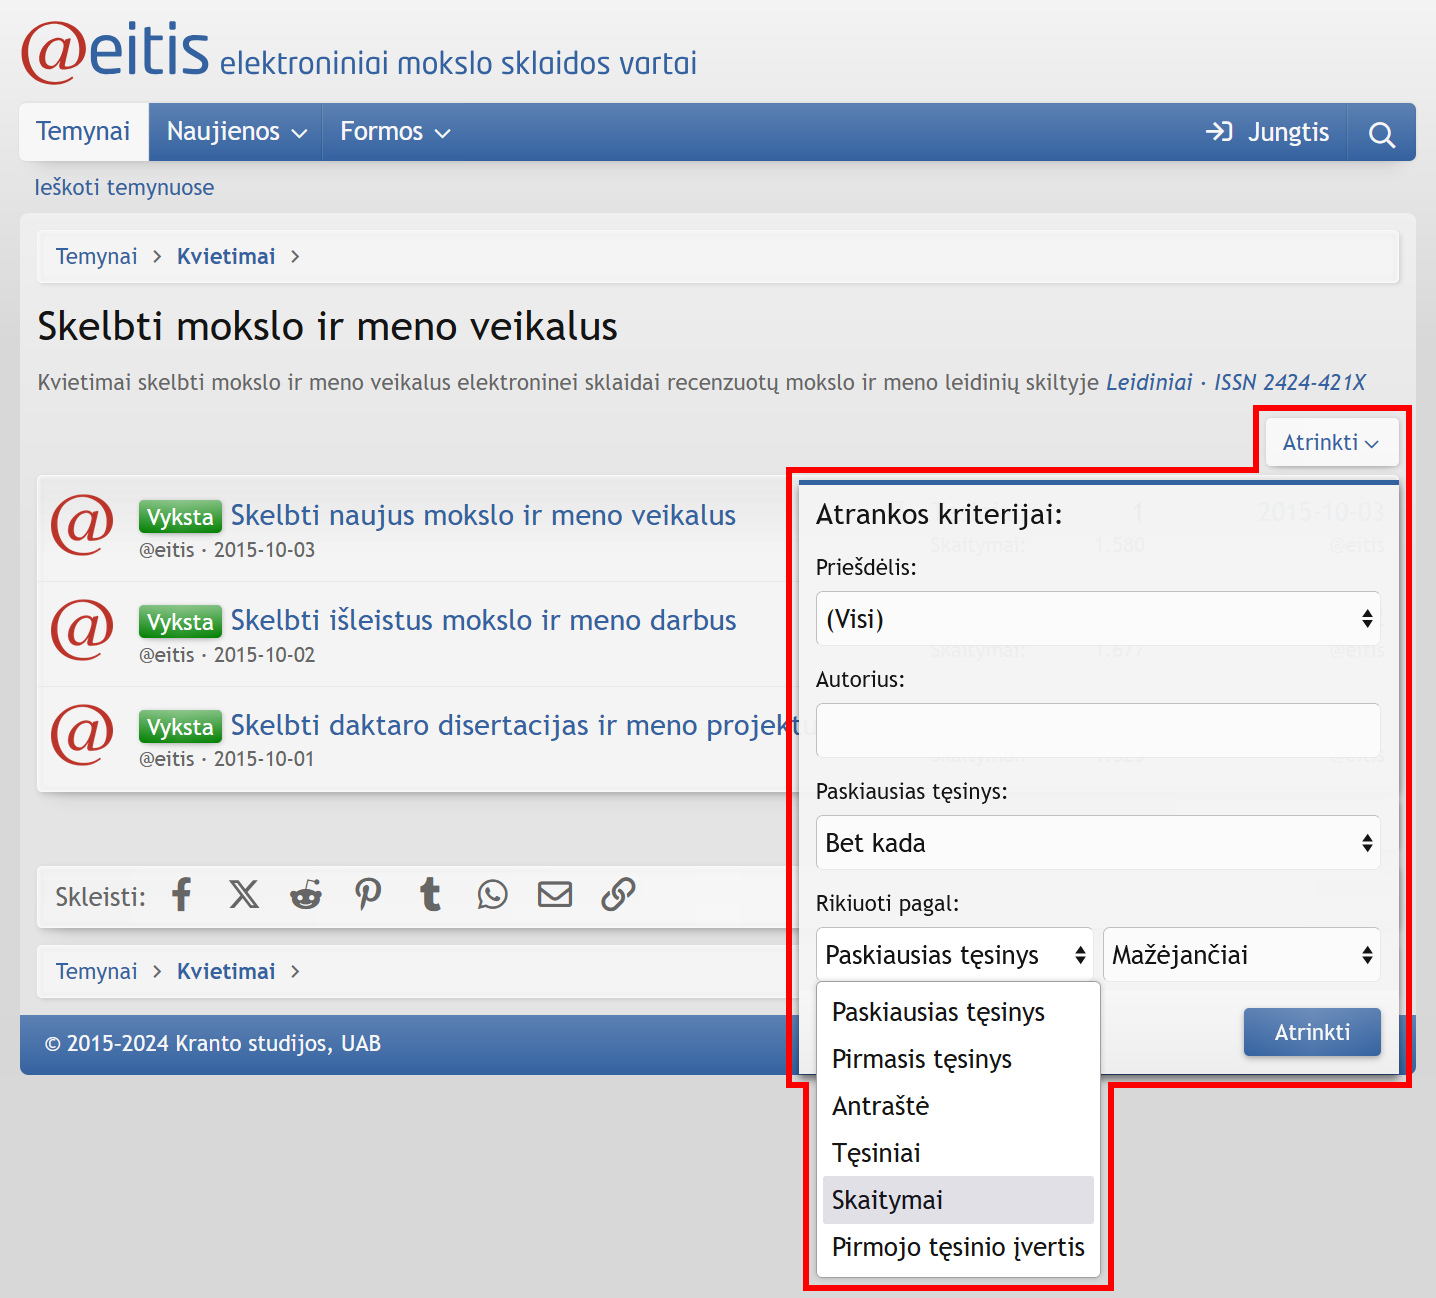Screen dimensions: 1436x1298
Task: Select 'Pirmojo tęsinio įvertis' option
Action: pos(958,1247)
